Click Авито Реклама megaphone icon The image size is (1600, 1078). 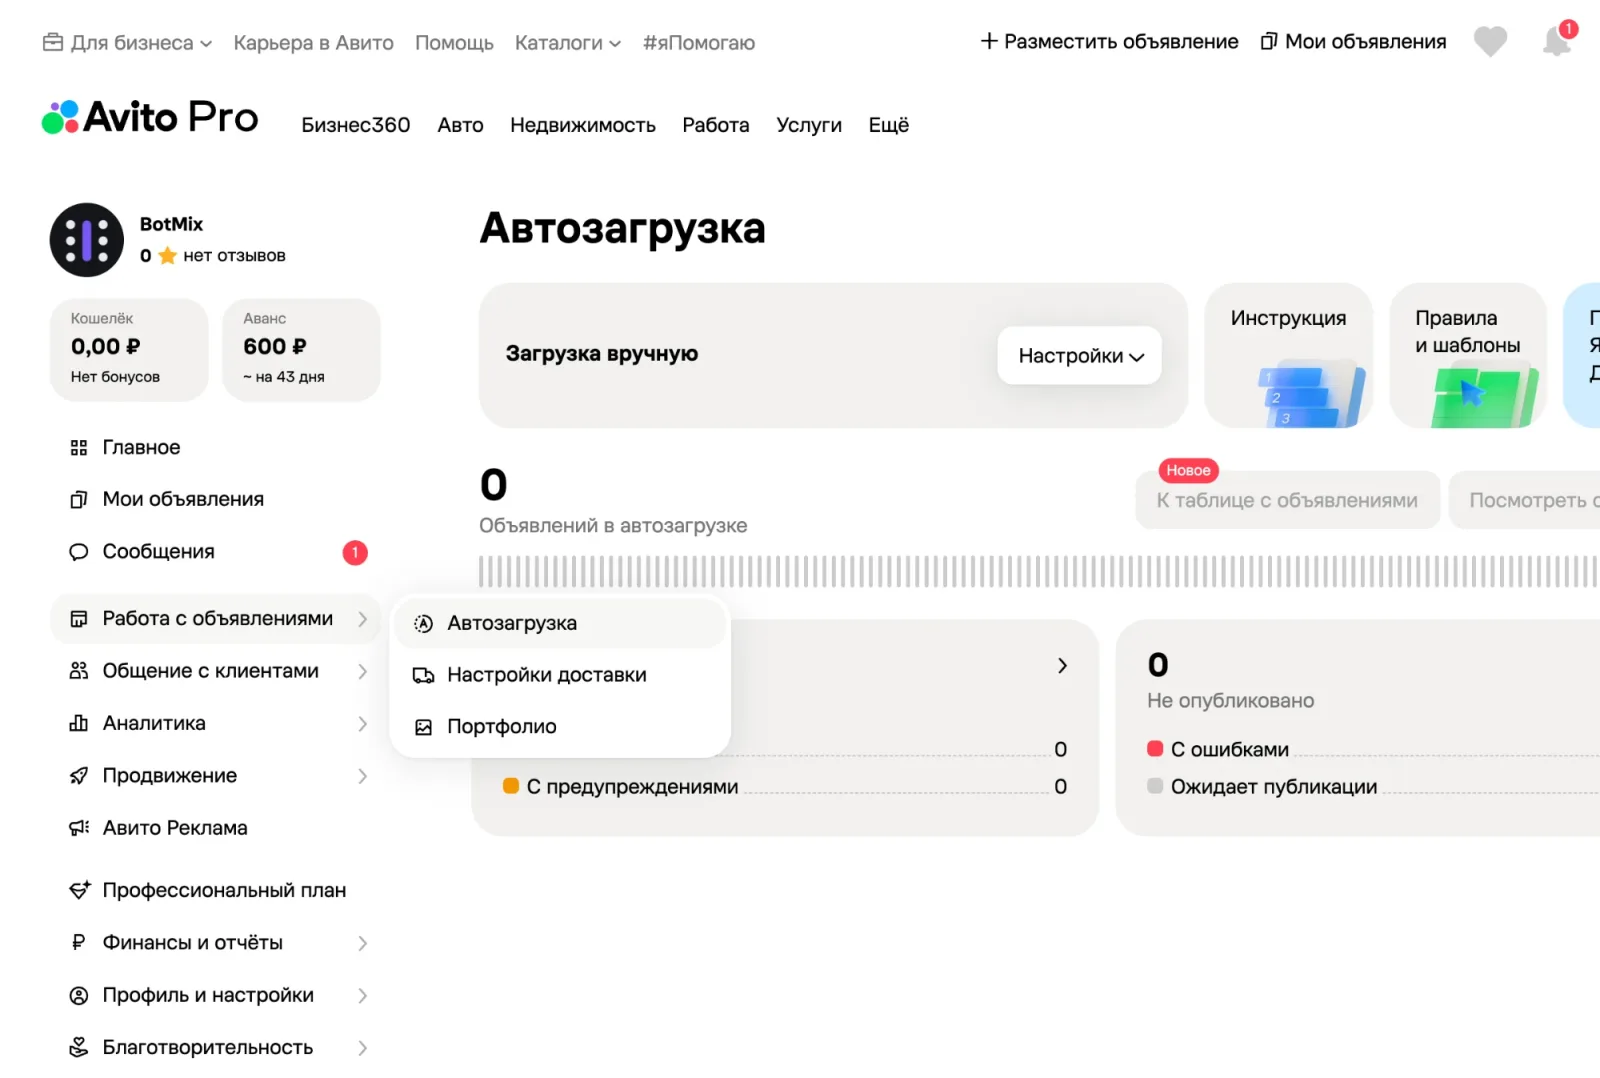[79, 828]
